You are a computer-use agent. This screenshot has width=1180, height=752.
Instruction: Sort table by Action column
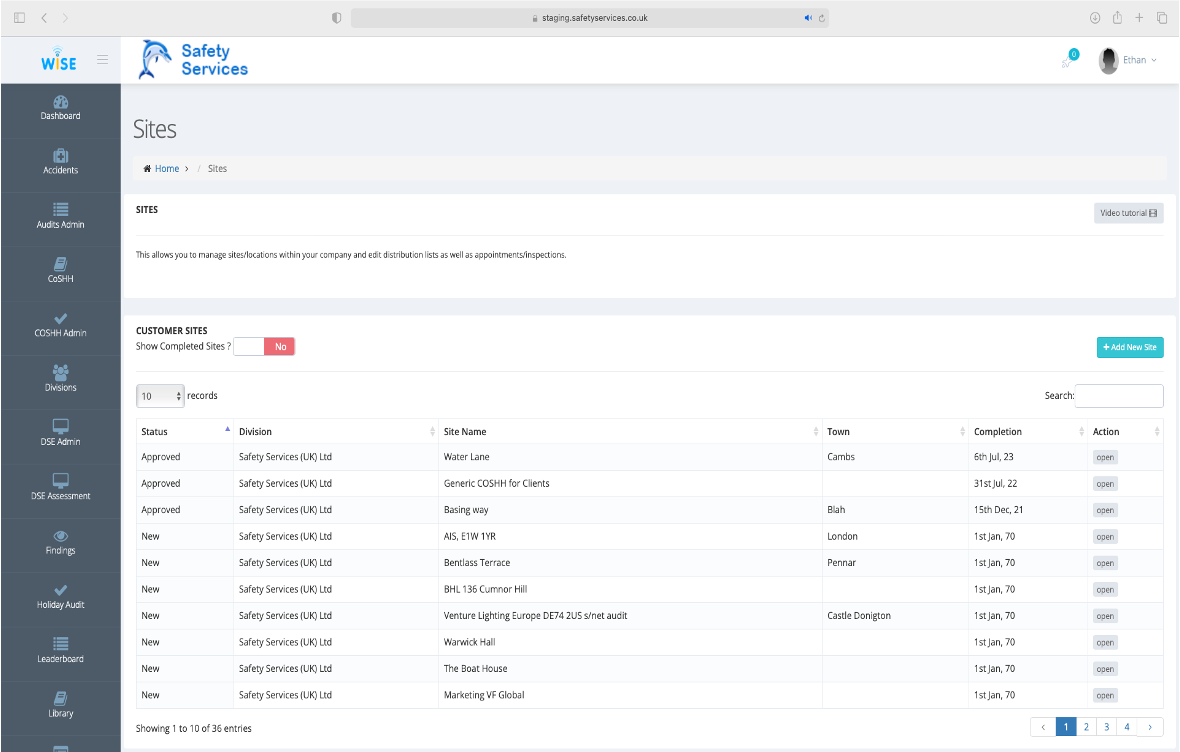1125,431
